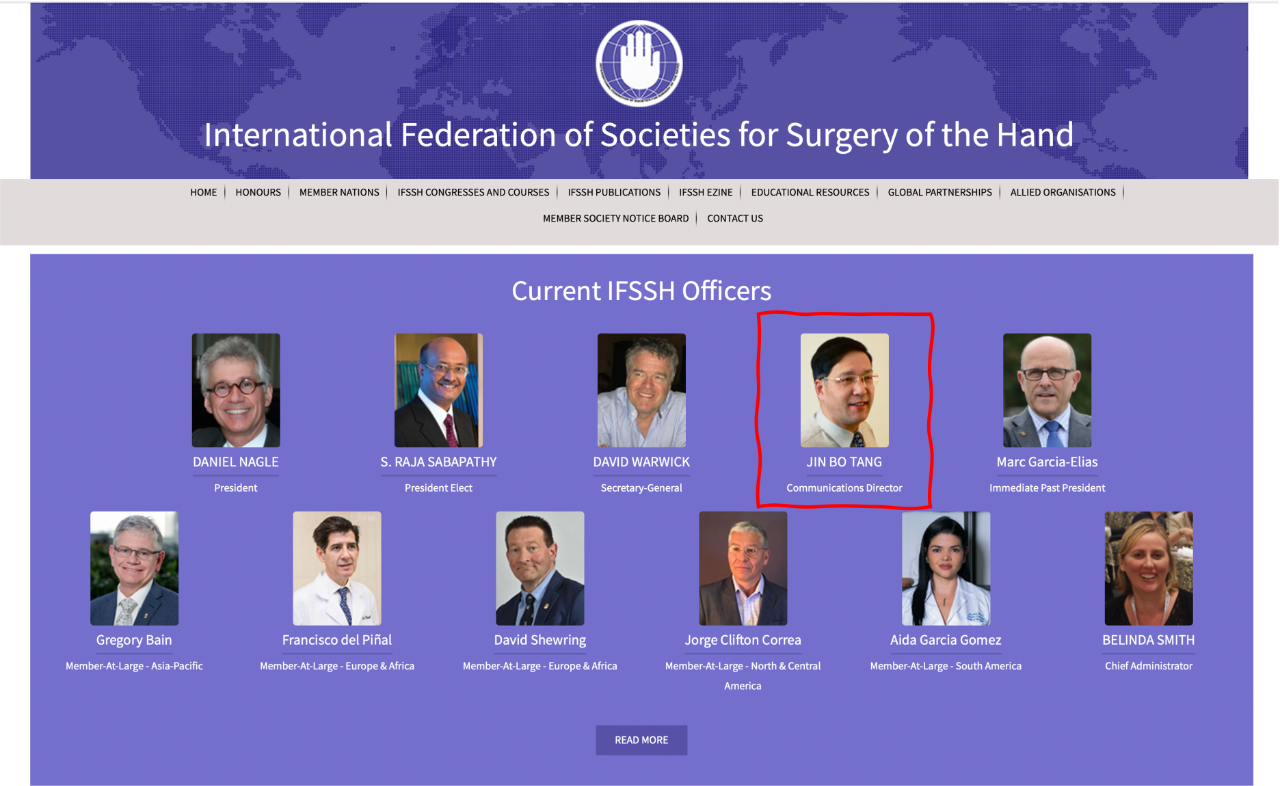
Task: Open GLOBAL PARTNERSHIPS menu item
Action: (x=940, y=192)
